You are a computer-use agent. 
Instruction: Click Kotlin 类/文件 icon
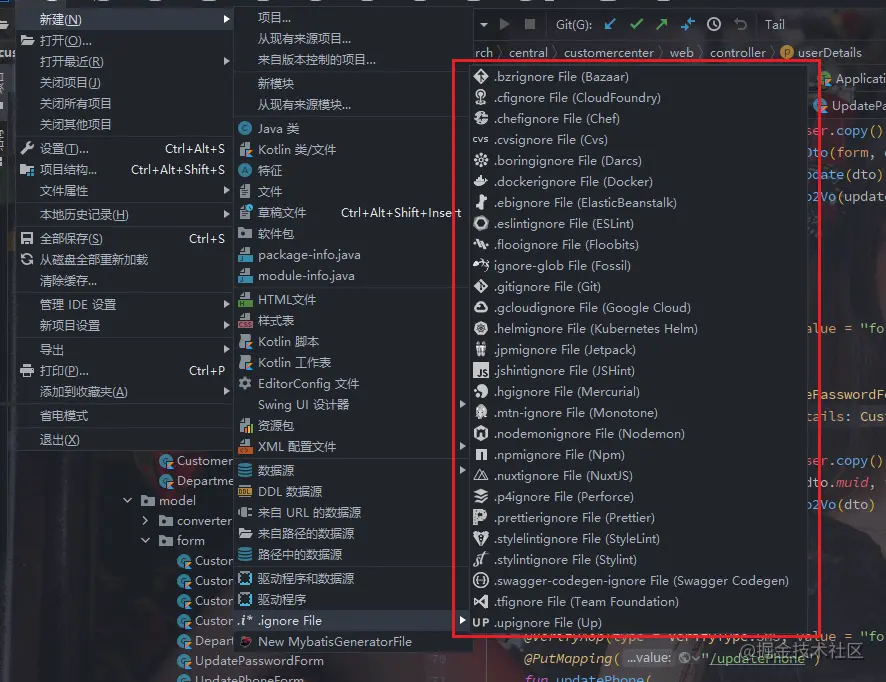tap(245, 150)
